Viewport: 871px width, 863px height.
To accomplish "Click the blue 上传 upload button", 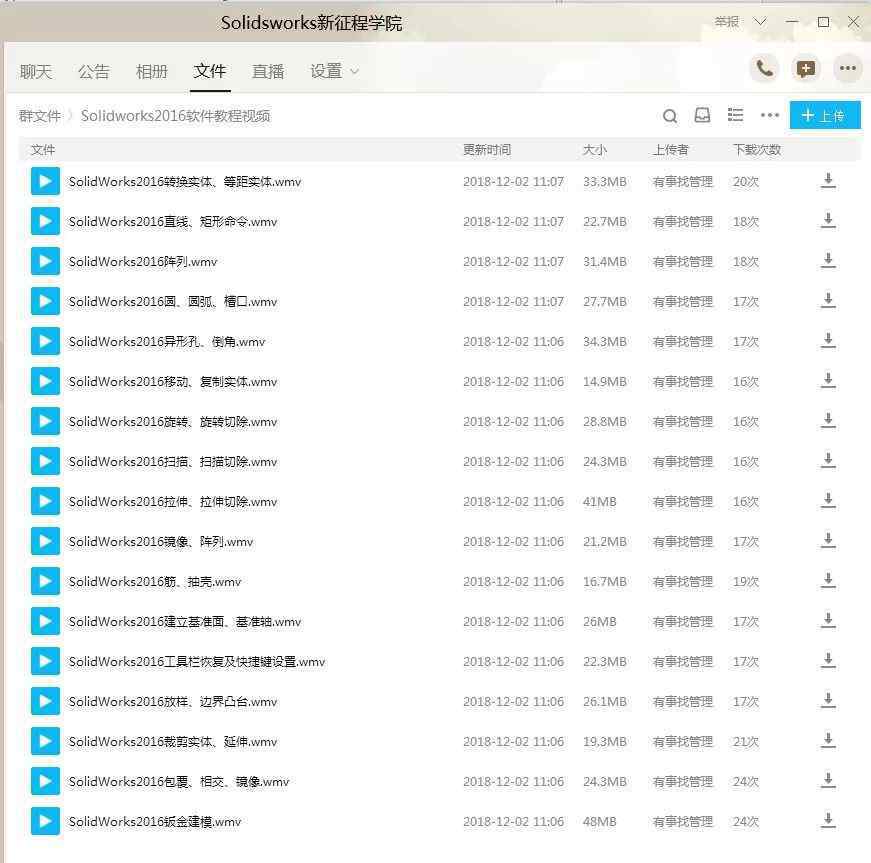I will 825,115.
